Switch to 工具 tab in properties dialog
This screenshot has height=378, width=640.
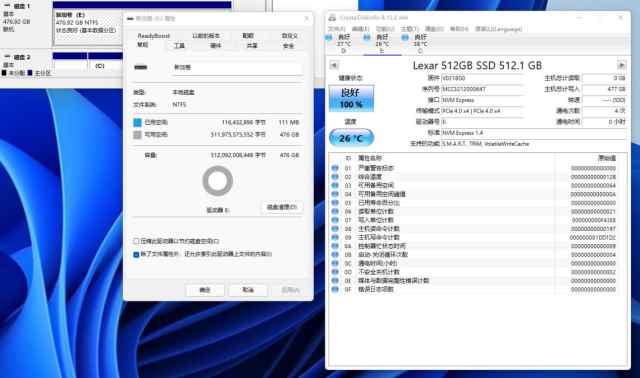pyautogui.click(x=179, y=46)
